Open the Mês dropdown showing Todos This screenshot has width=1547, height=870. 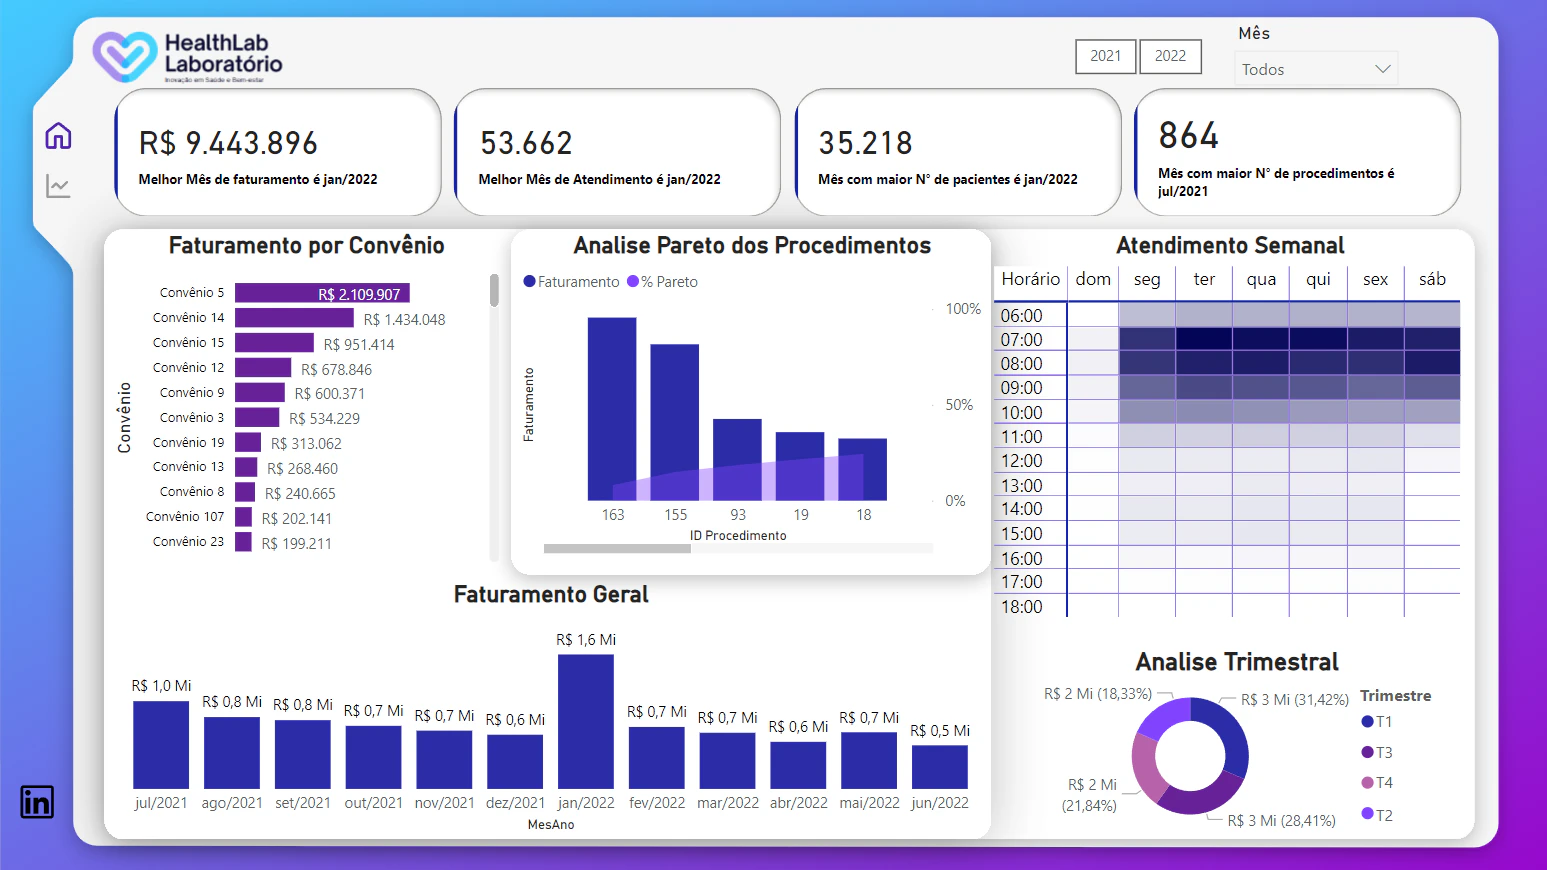point(1316,69)
